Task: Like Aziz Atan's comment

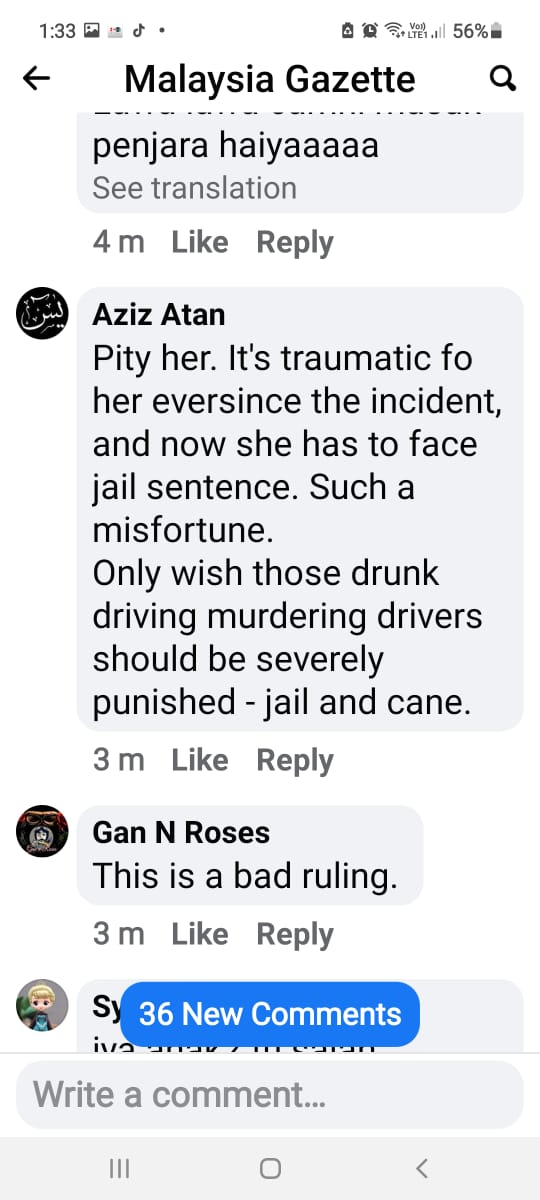Action: click(199, 760)
